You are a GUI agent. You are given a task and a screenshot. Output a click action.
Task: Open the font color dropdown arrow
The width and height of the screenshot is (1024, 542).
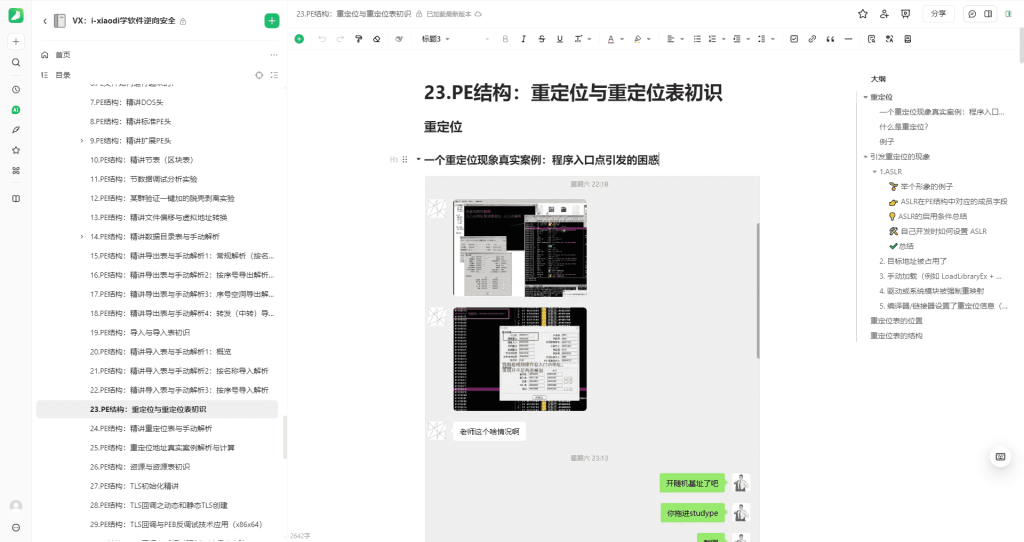622,39
